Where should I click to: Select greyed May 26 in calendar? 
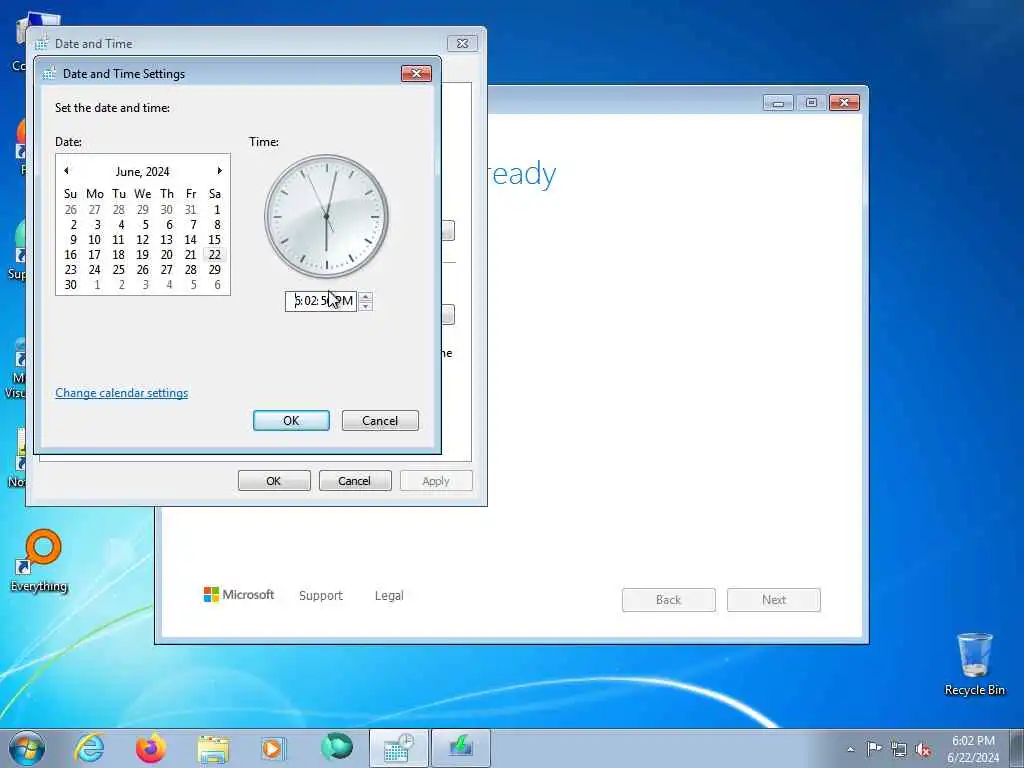tap(71, 210)
